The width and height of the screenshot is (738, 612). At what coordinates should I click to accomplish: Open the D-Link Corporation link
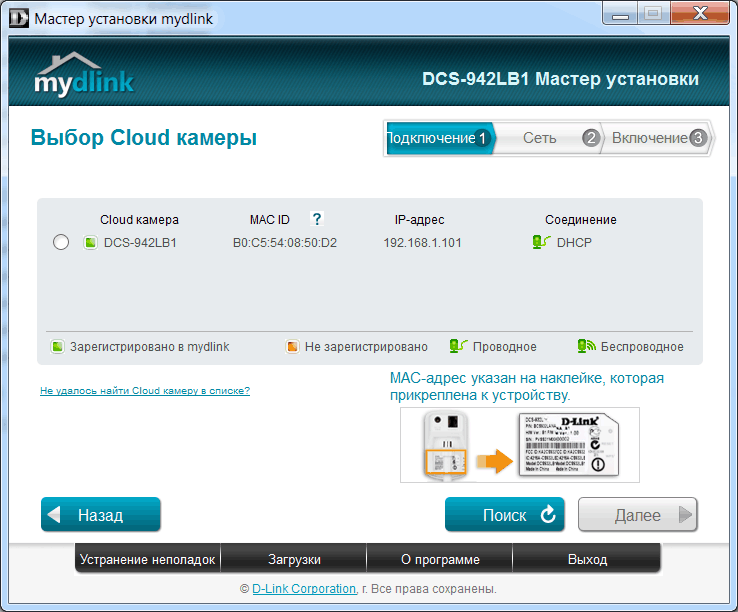[x=304, y=589]
